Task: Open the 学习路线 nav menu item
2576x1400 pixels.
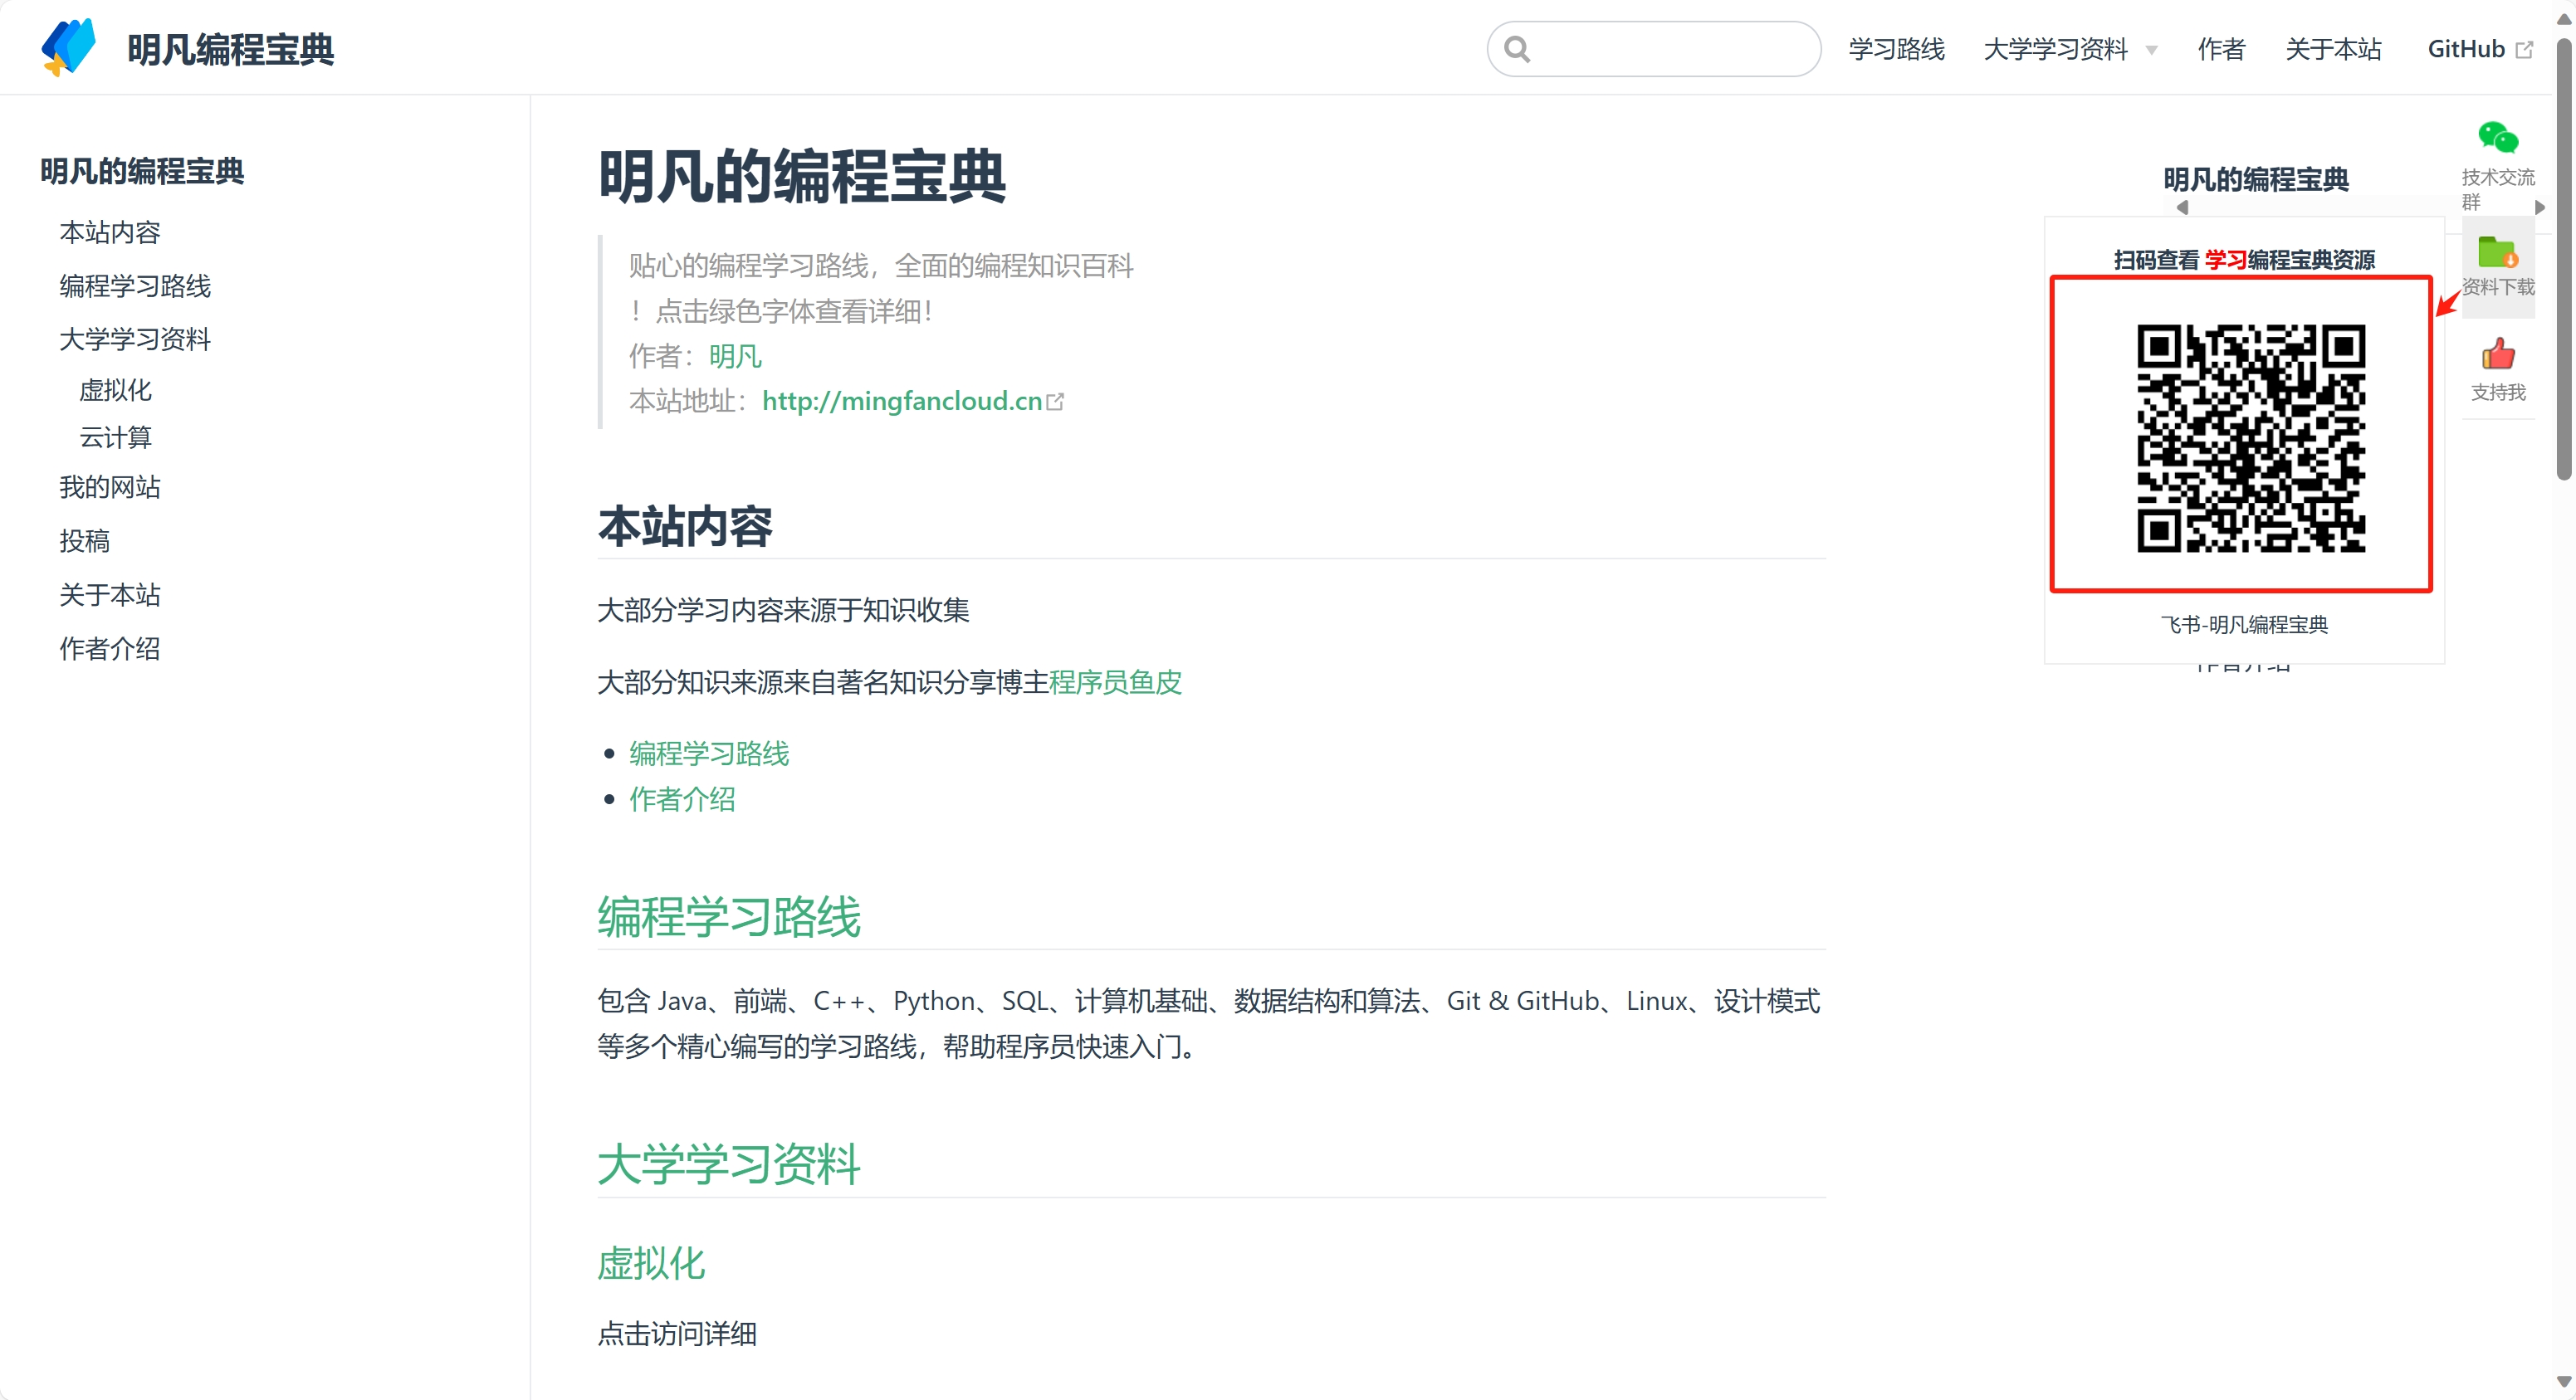Action: click(x=1896, y=49)
